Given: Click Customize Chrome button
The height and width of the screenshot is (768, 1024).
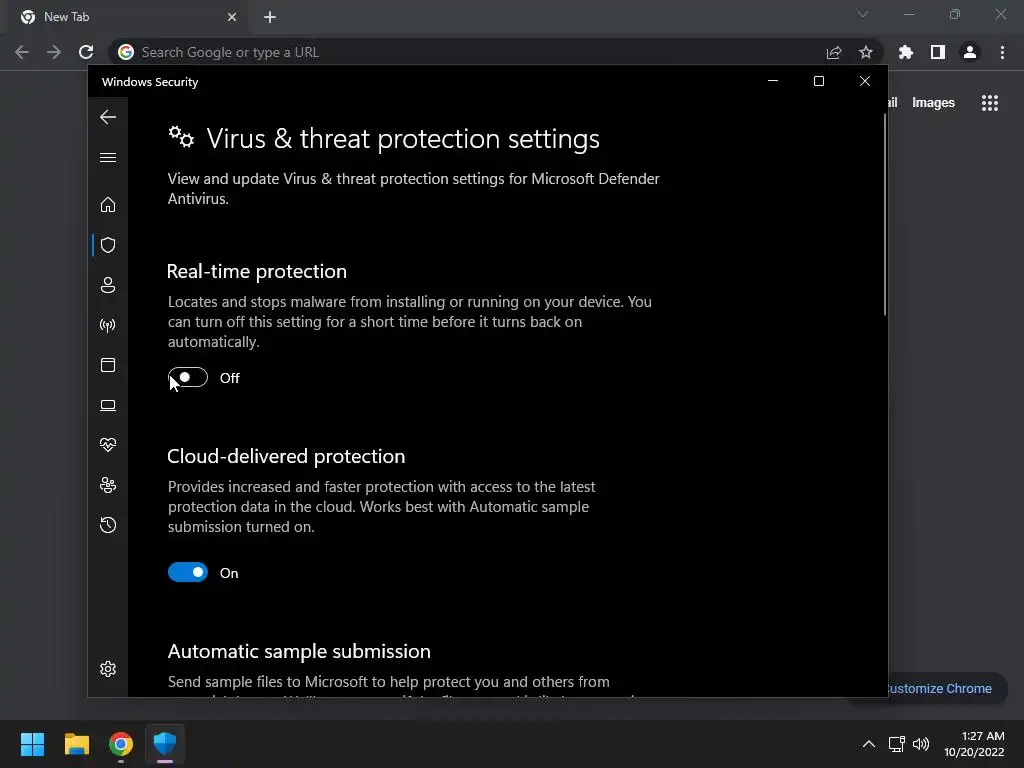Looking at the screenshot, I should coord(938,688).
